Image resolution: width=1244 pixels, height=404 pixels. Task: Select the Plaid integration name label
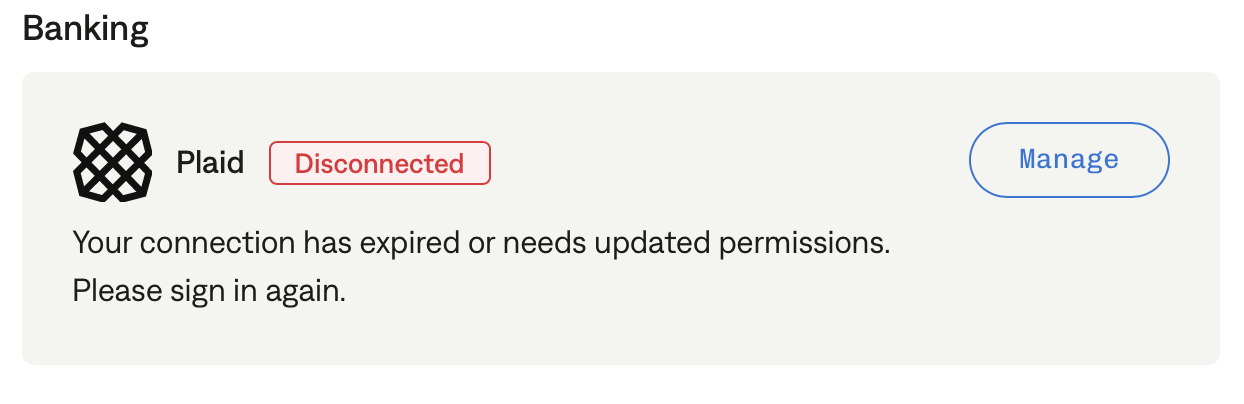click(x=210, y=163)
